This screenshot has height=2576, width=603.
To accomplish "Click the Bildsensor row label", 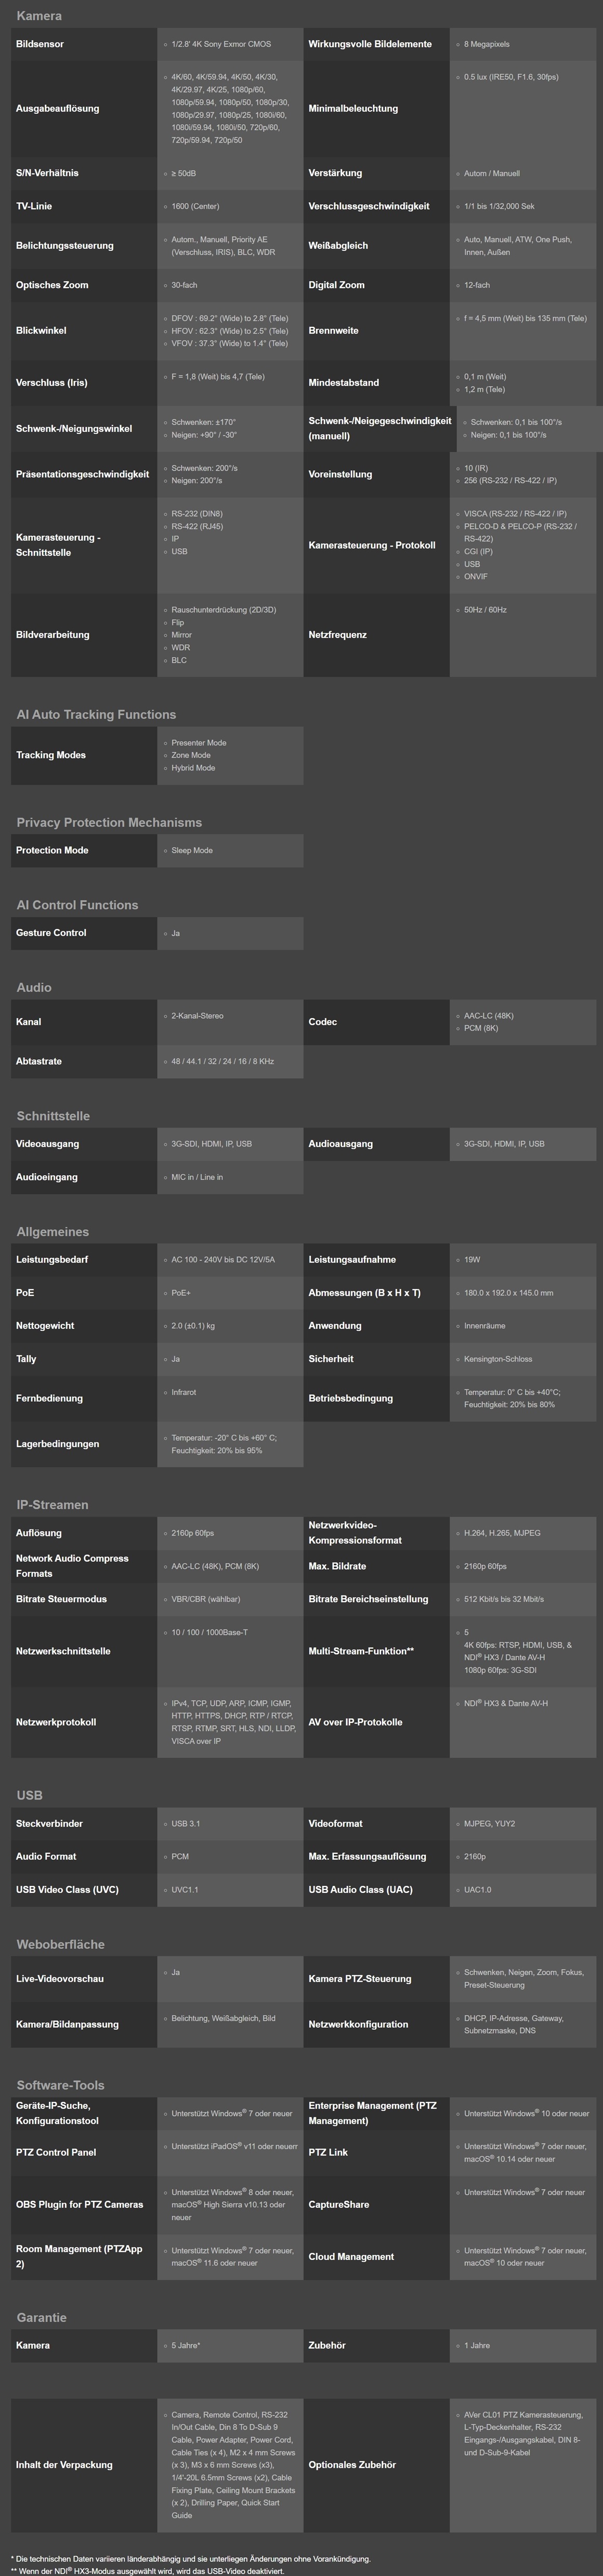I will (x=40, y=44).
